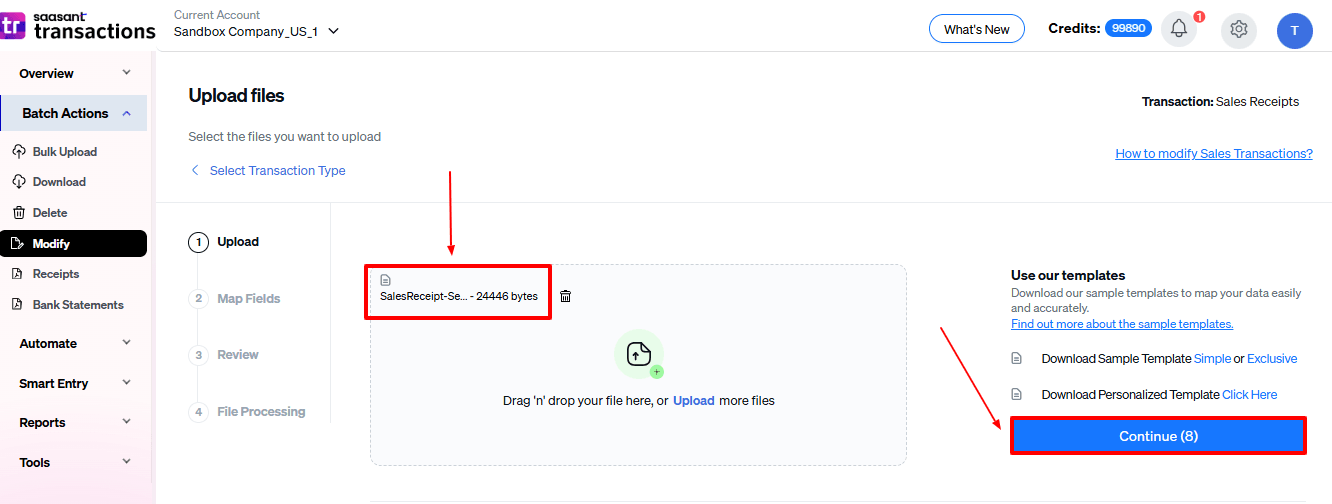Click the What's New button
The image size is (1332, 504).
976,29
